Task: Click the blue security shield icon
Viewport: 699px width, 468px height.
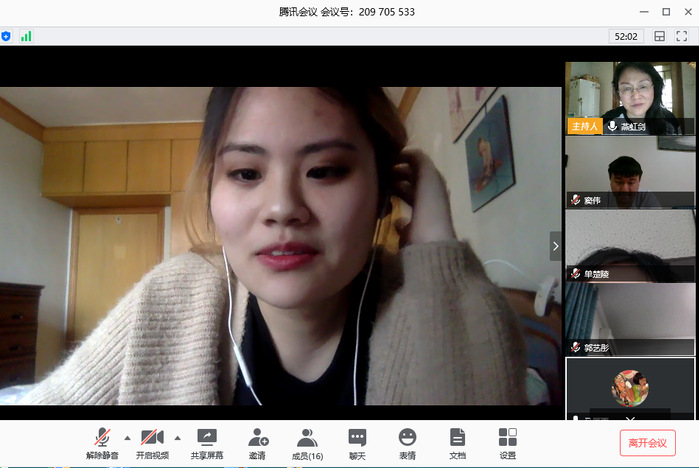Action: [x=6, y=36]
